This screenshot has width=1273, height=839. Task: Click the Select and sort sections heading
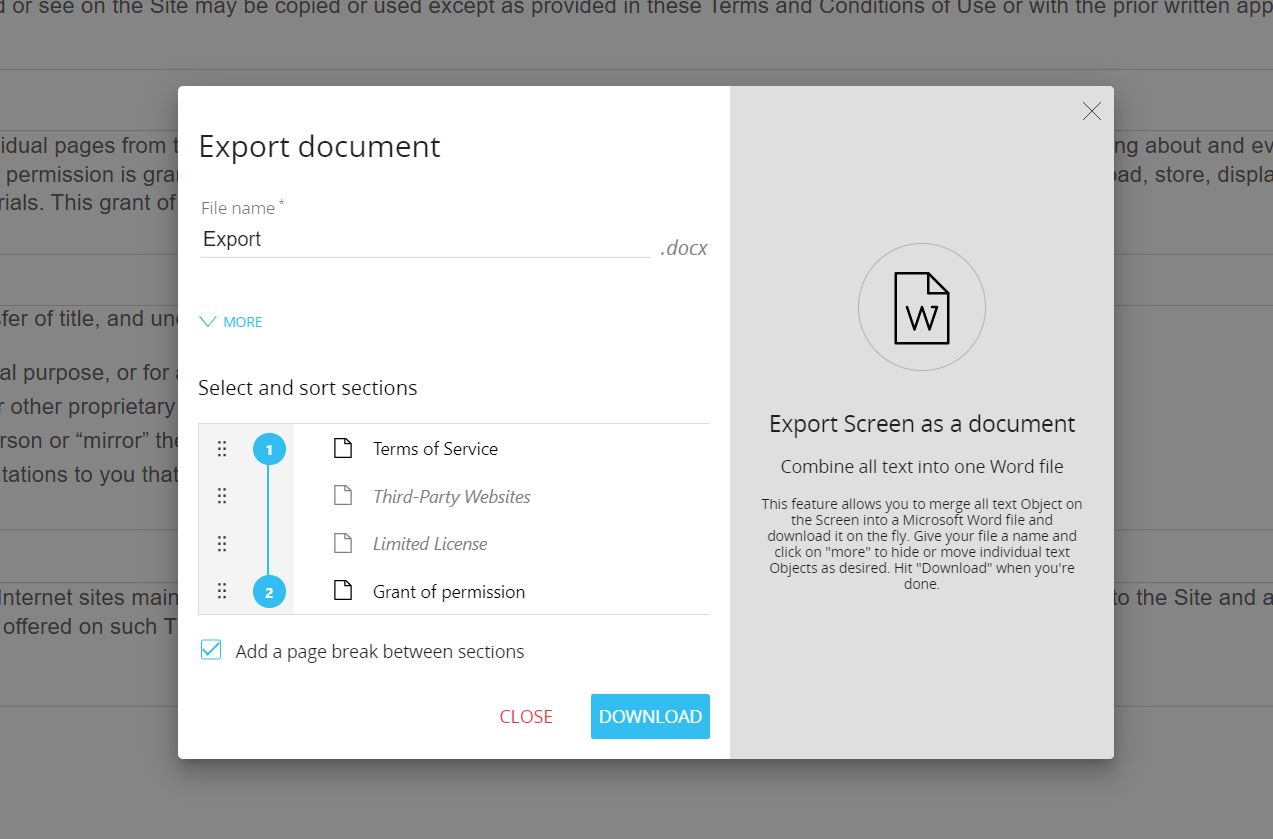pyautogui.click(x=308, y=387)
